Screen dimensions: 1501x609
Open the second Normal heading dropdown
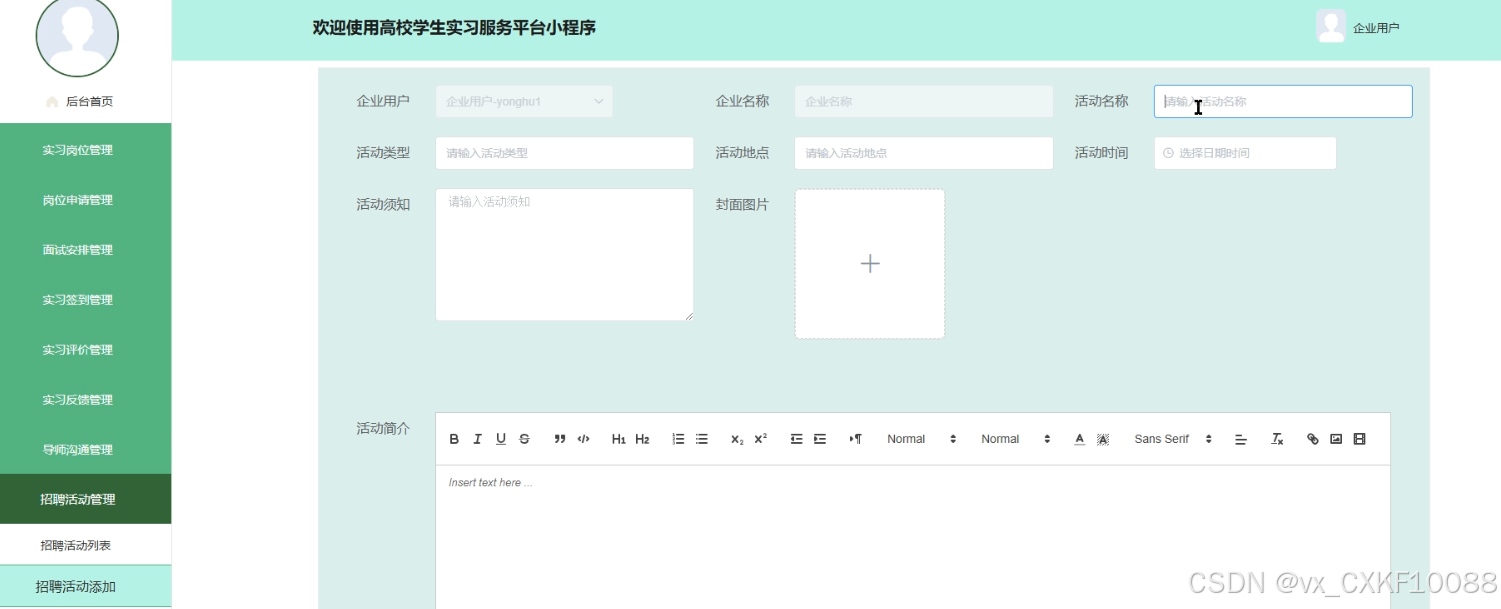click(x=1015, y=439)
